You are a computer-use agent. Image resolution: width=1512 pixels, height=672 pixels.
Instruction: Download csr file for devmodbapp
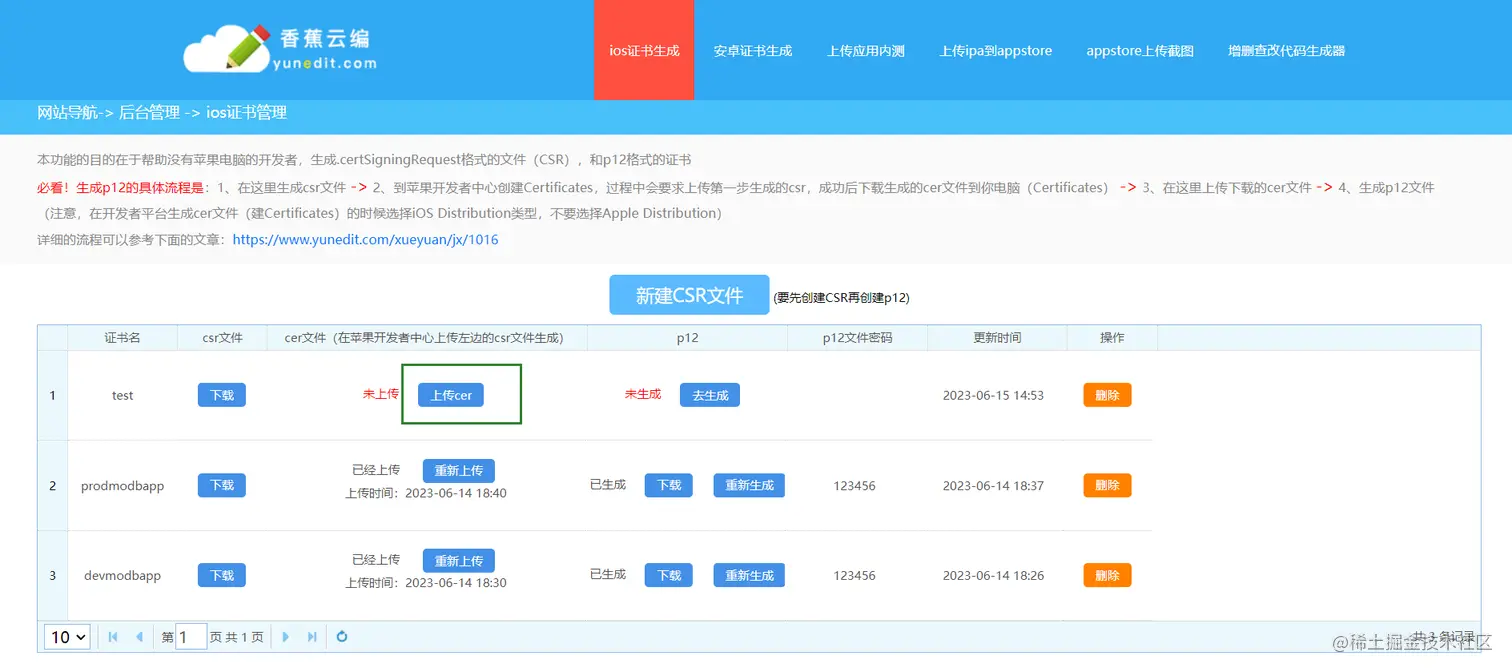coord(222,575)
